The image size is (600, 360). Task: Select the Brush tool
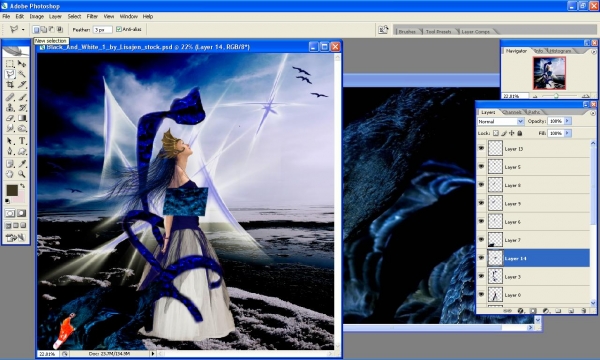22,98
